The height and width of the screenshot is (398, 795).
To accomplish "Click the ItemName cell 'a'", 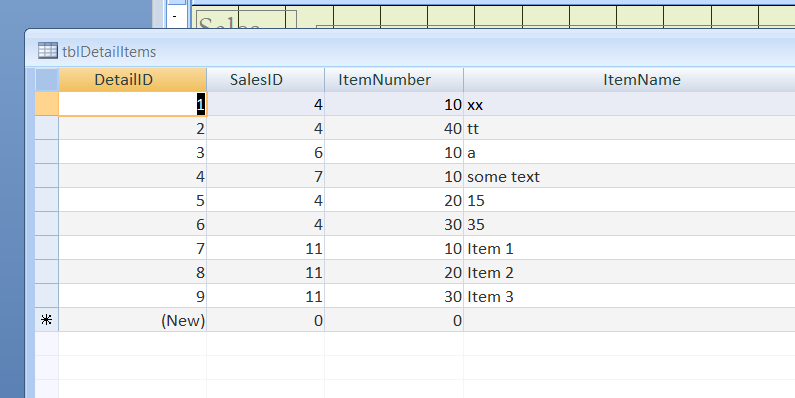I will tap(629, 152).
